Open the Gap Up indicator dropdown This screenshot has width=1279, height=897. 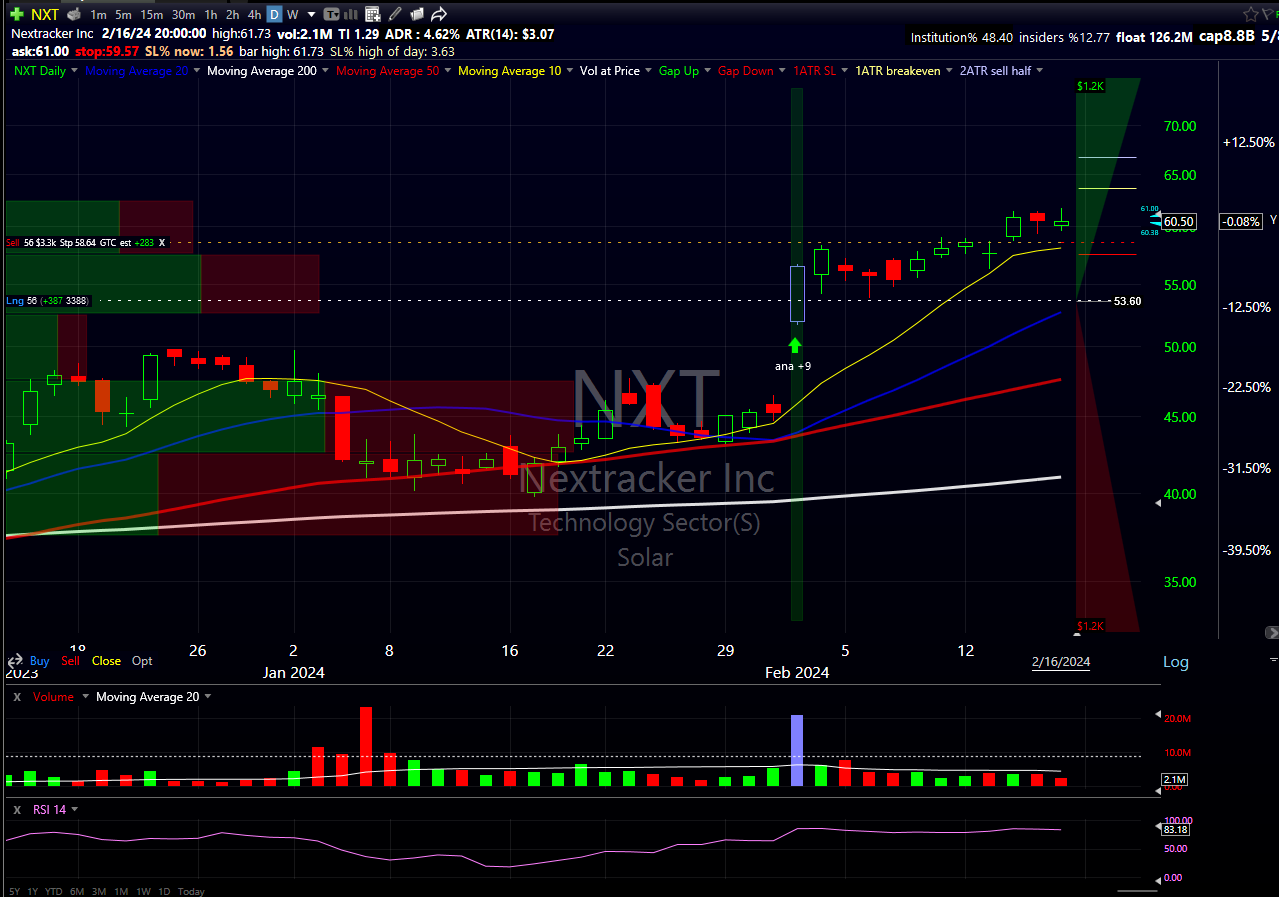(684, 71)
